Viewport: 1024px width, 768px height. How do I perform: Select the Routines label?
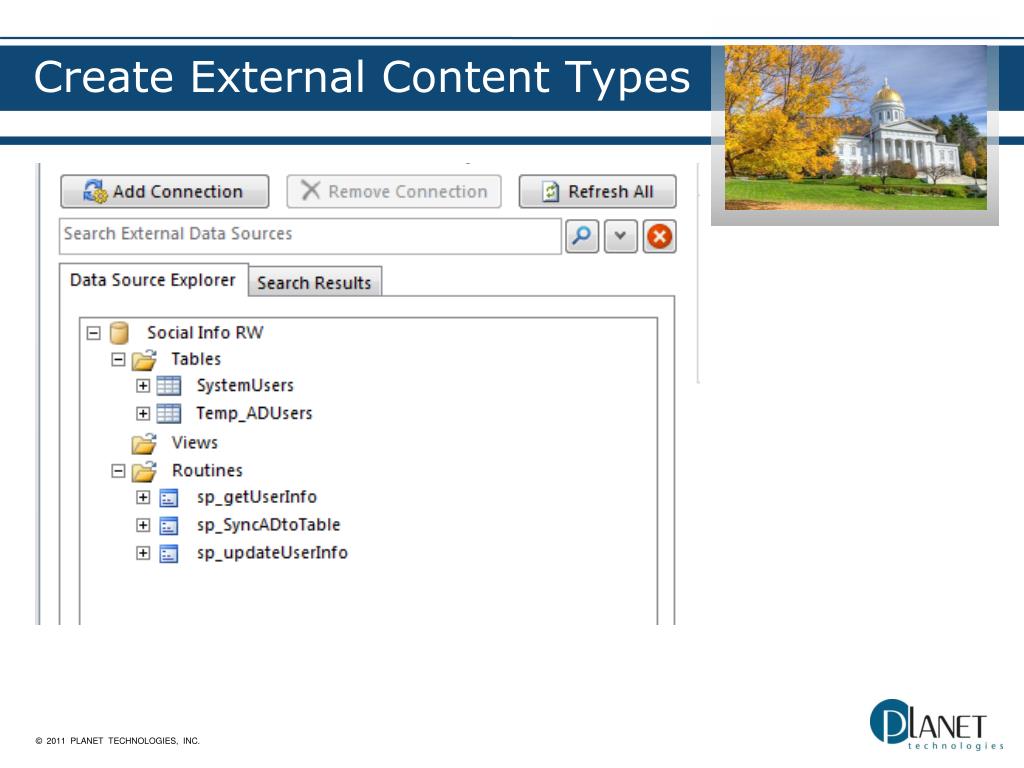(x=207, y=470)
